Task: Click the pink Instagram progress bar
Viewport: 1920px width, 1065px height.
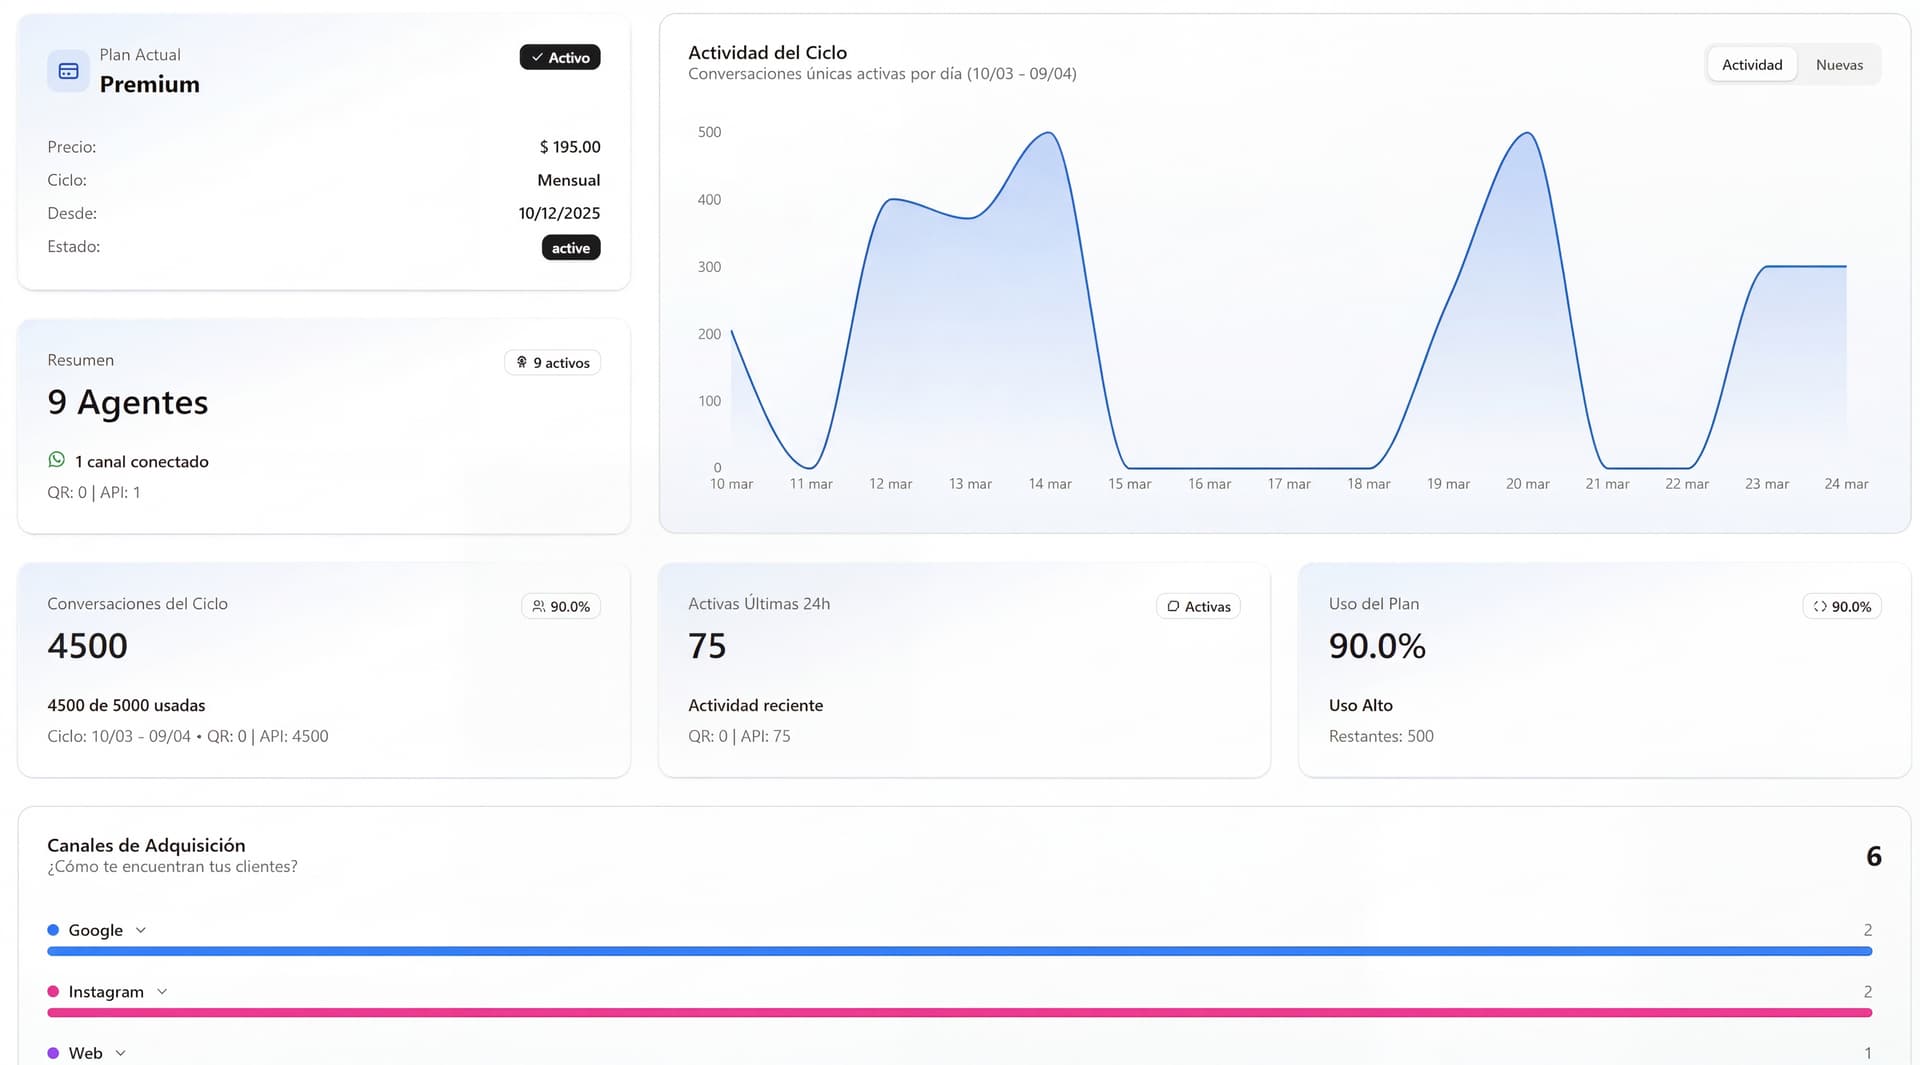Action: point(959,1013)
